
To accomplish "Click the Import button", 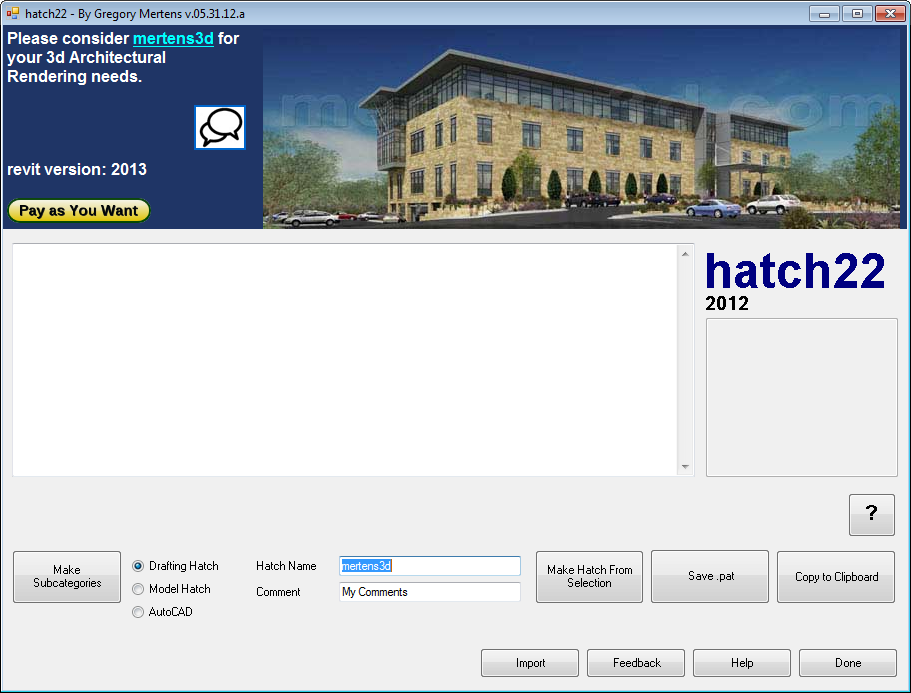I will coord(530,663).
